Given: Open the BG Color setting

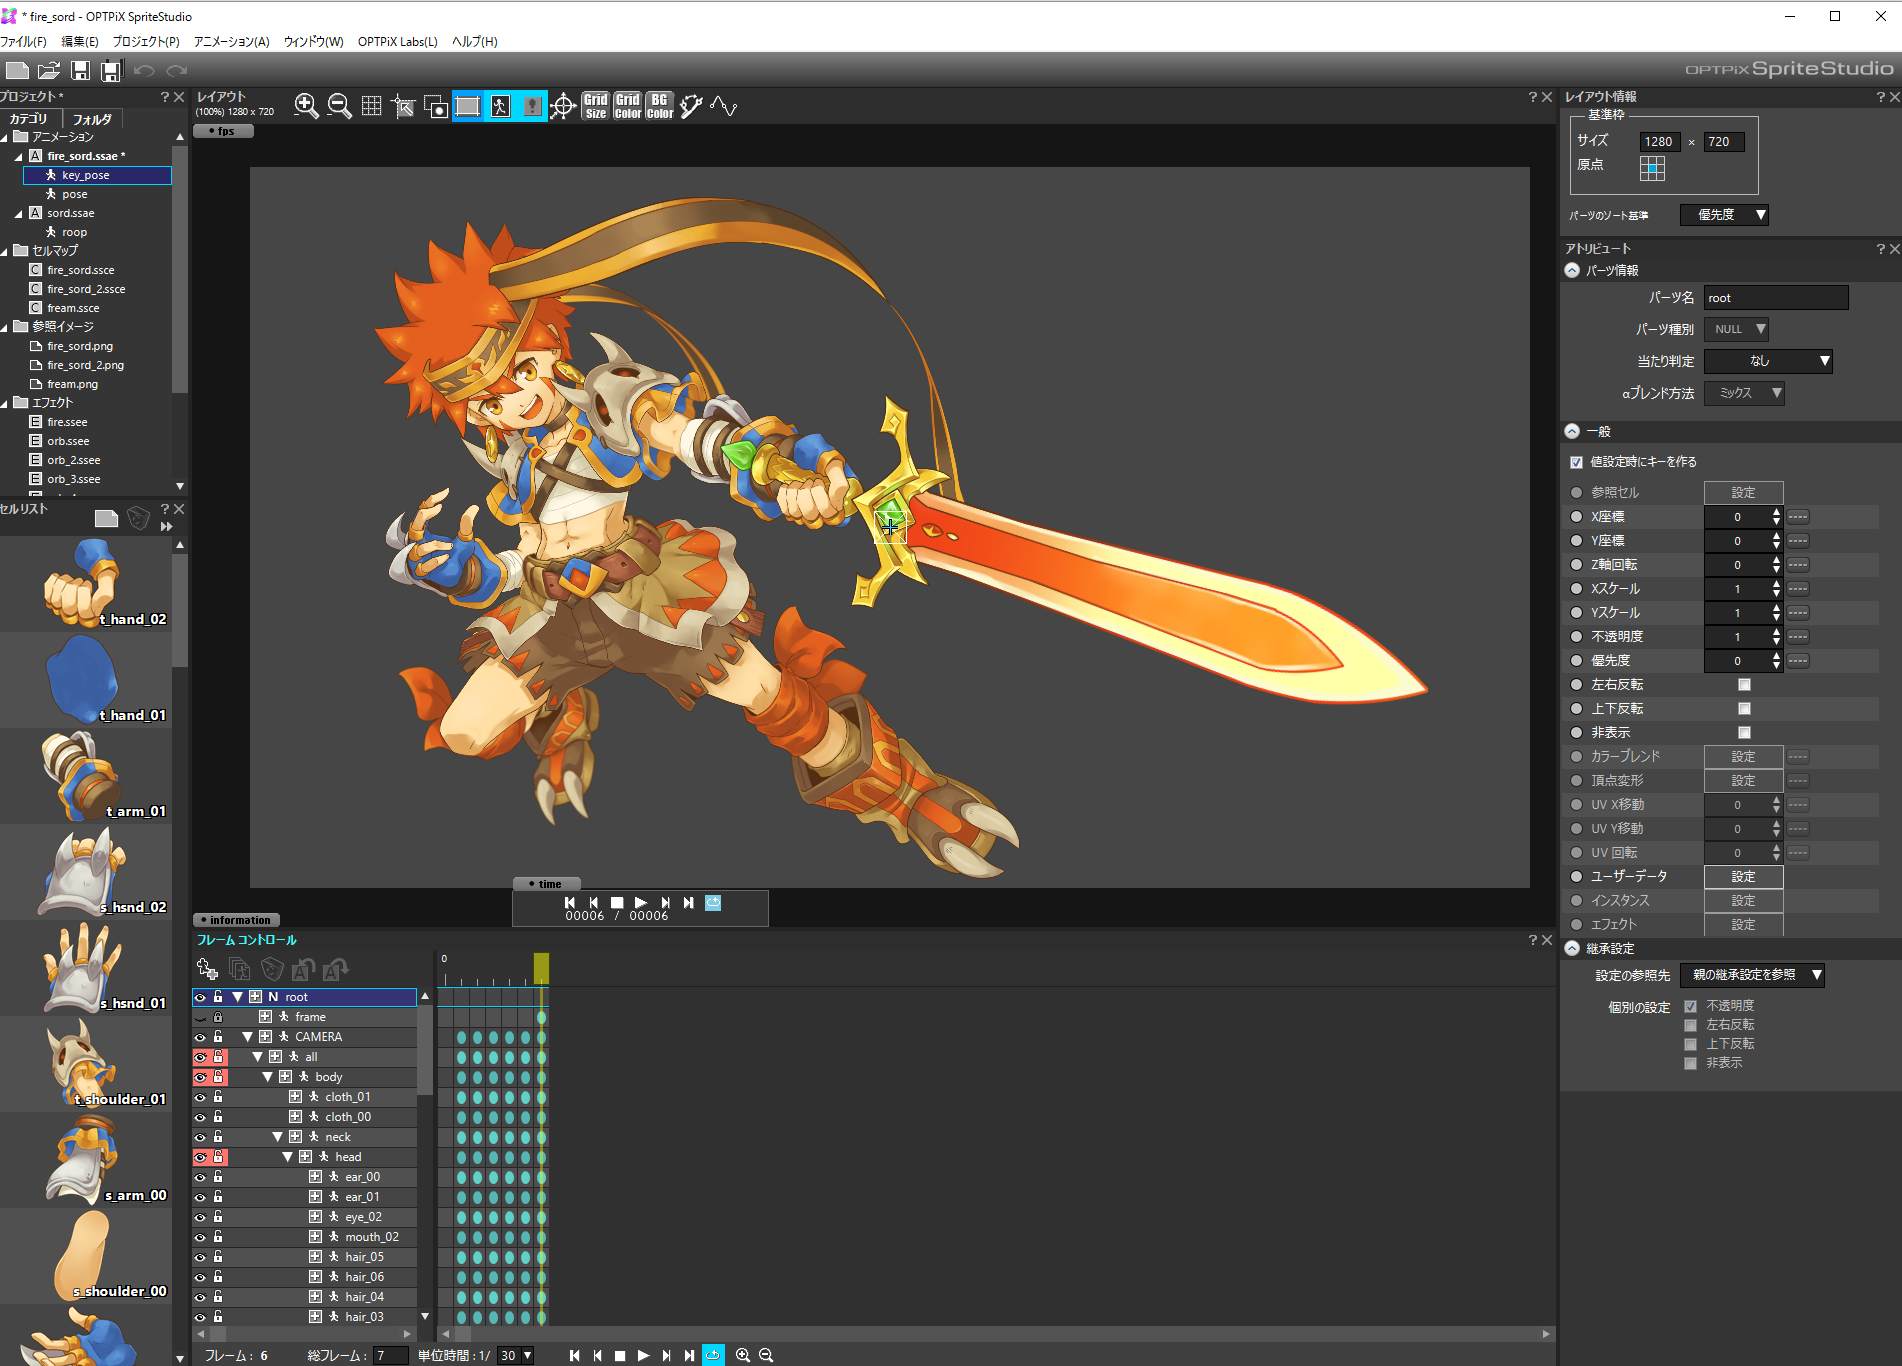Looking at the screenshot, I should click(x=659, y=106).
